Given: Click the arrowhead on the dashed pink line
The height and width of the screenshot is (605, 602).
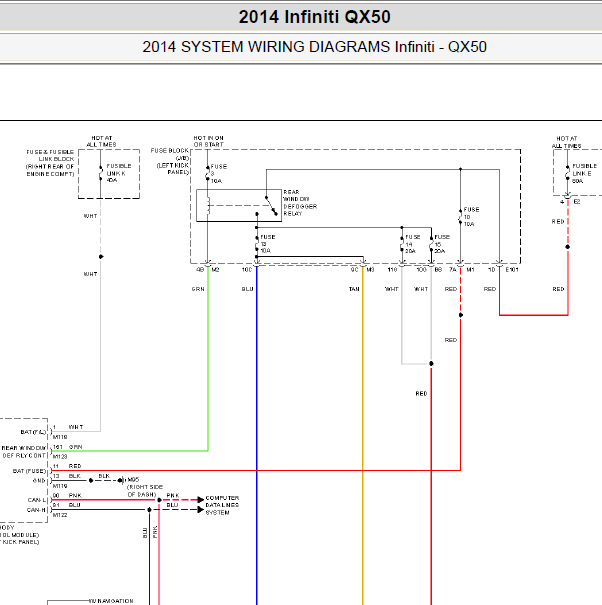Looking at the screenshot, I should tap(201, 500).
